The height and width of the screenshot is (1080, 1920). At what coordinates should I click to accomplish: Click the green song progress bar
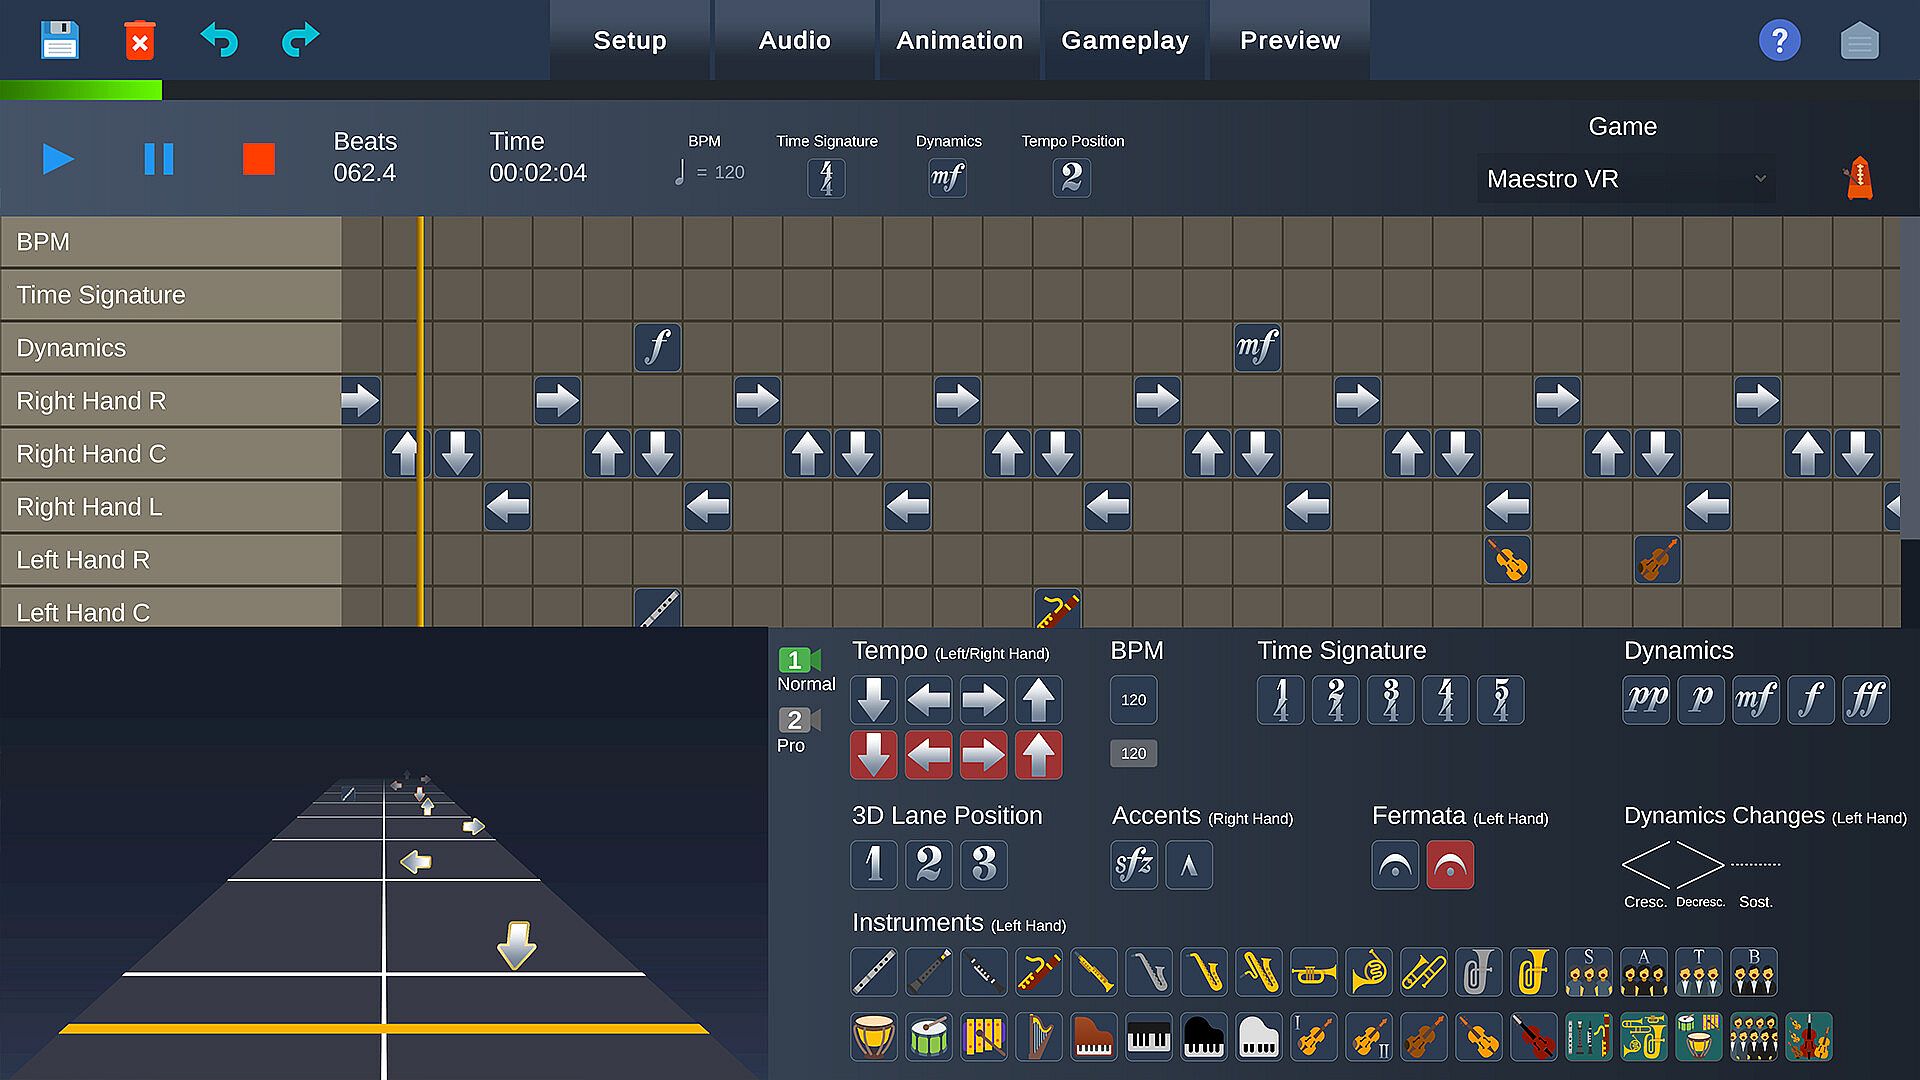click(x=81, y=91)
